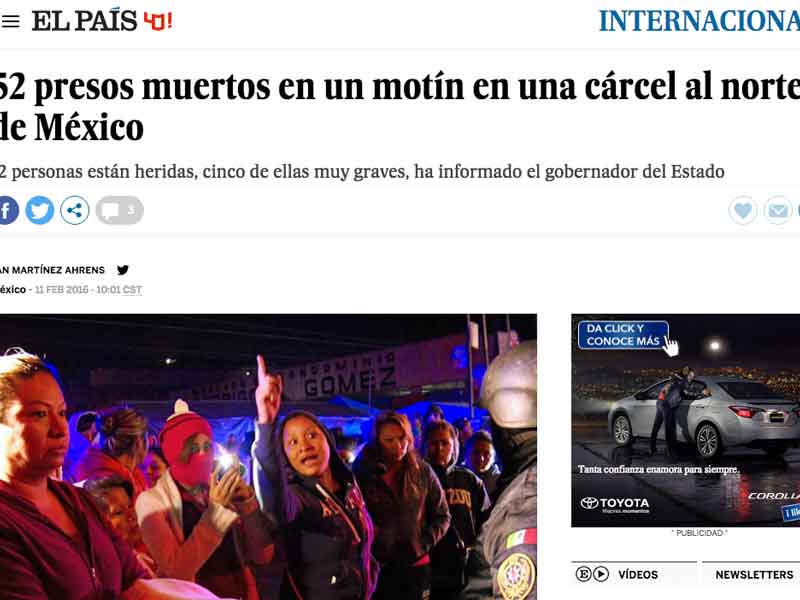Open the NEWSLETTERS tab
This screenshot has height=600, width=800.
(x=754, y=575)
